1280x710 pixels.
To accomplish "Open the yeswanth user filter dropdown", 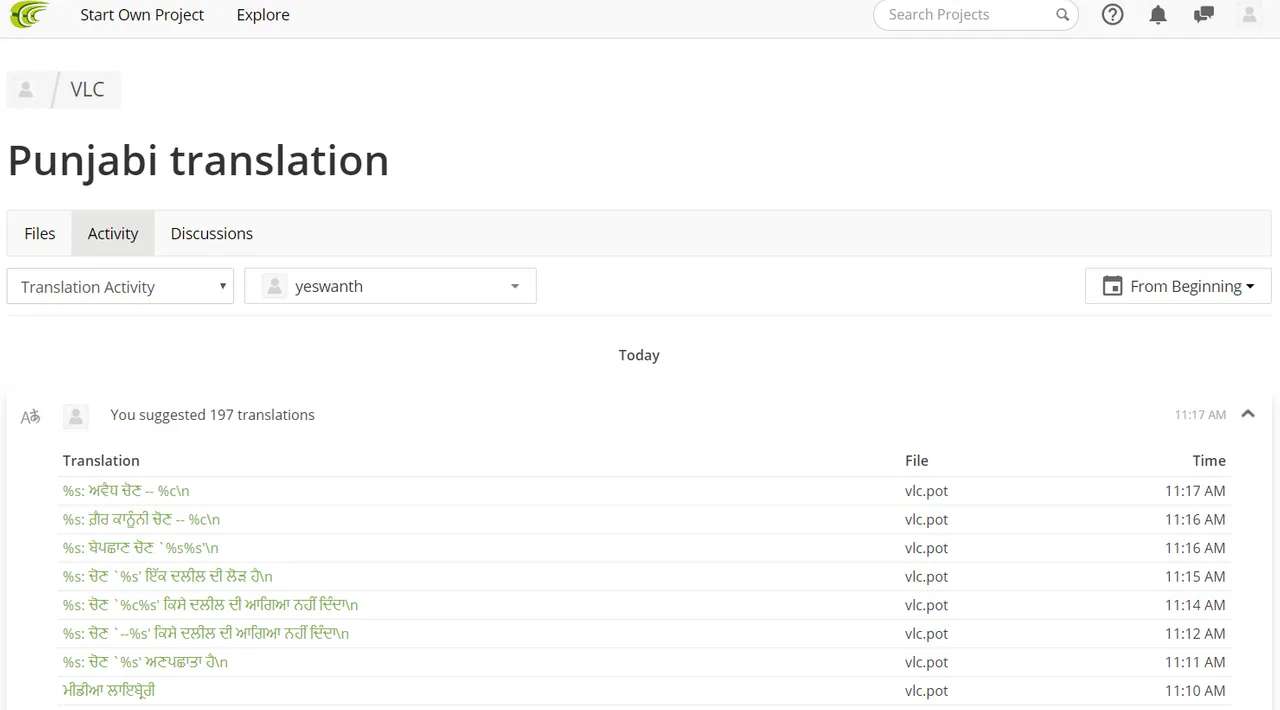I will point(390,286).
